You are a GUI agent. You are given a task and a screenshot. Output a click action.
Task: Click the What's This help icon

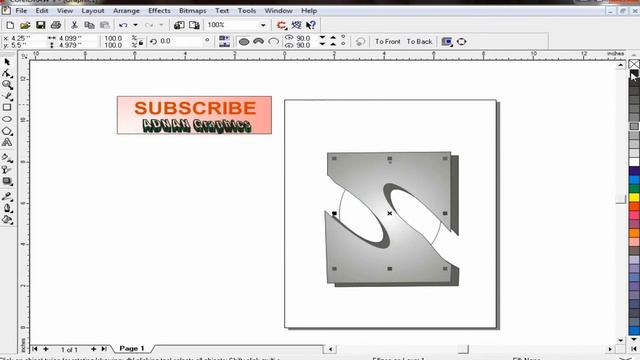(x=311, y=25)
